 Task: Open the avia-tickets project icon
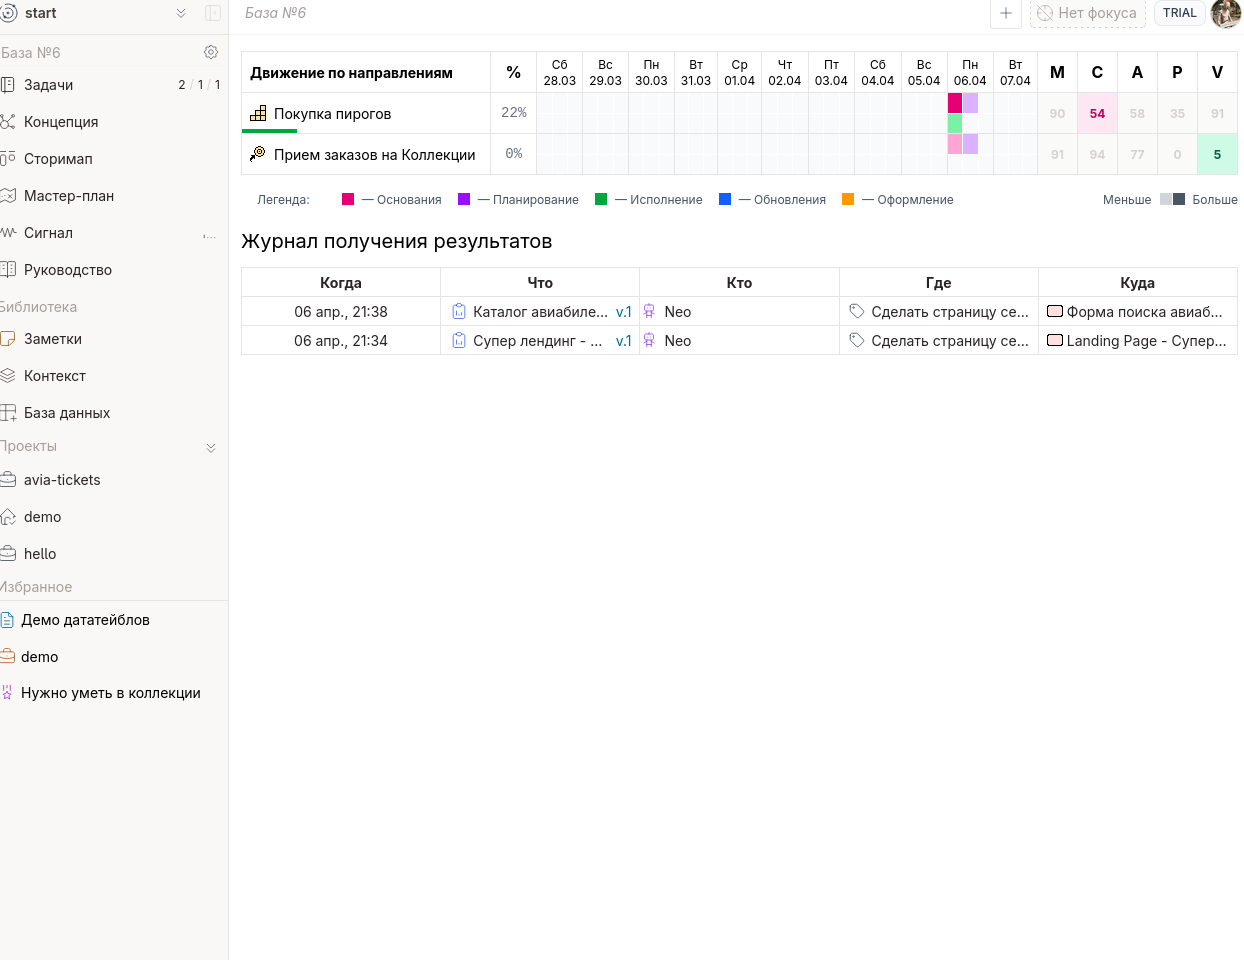coord(8,480)
